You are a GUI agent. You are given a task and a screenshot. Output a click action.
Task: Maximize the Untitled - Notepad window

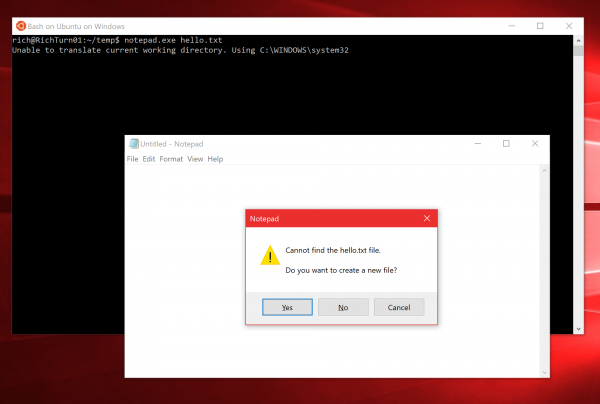[506, 143]
